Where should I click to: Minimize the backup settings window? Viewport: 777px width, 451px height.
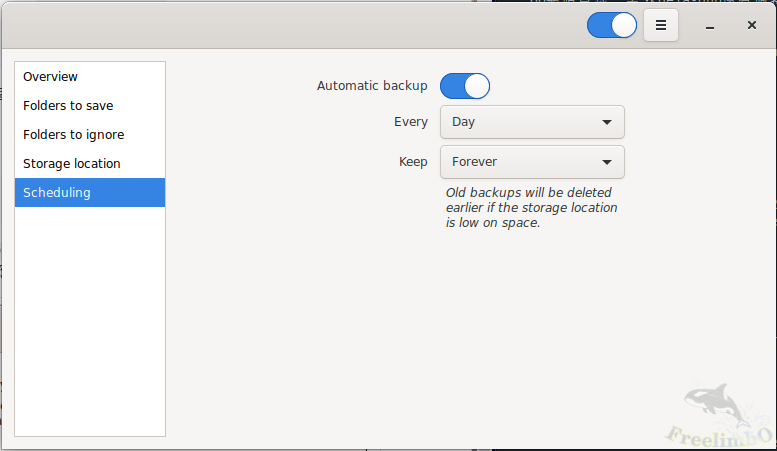point(709,25)
